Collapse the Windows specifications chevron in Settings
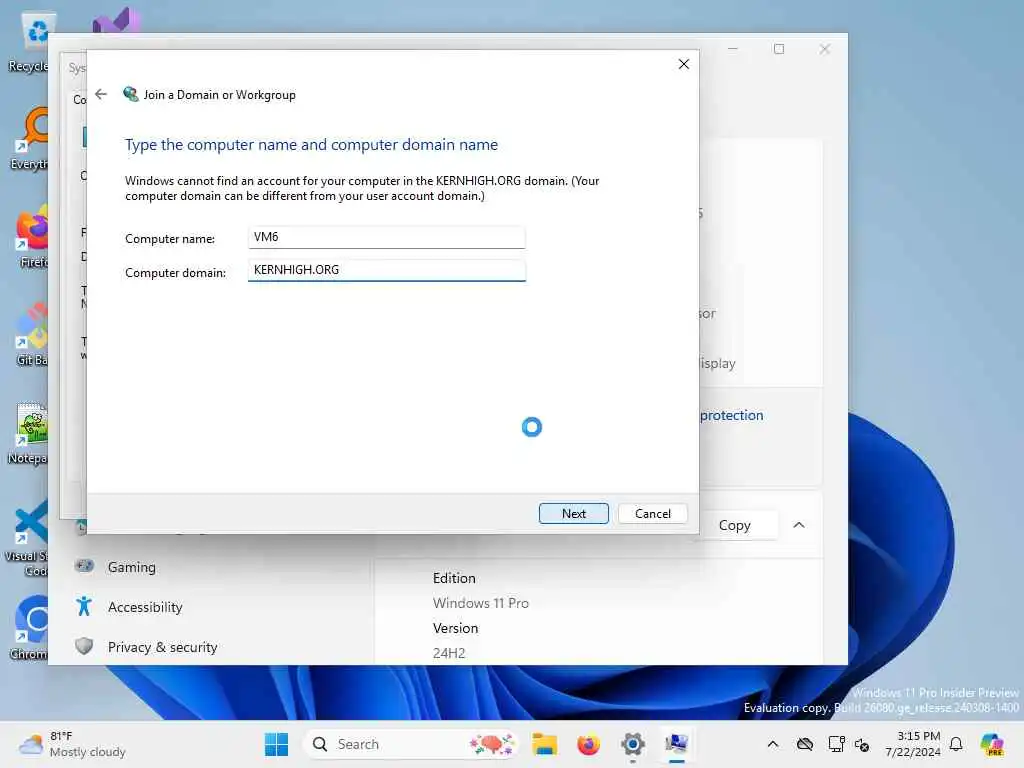1024x768 pixels. pos(799,525)
